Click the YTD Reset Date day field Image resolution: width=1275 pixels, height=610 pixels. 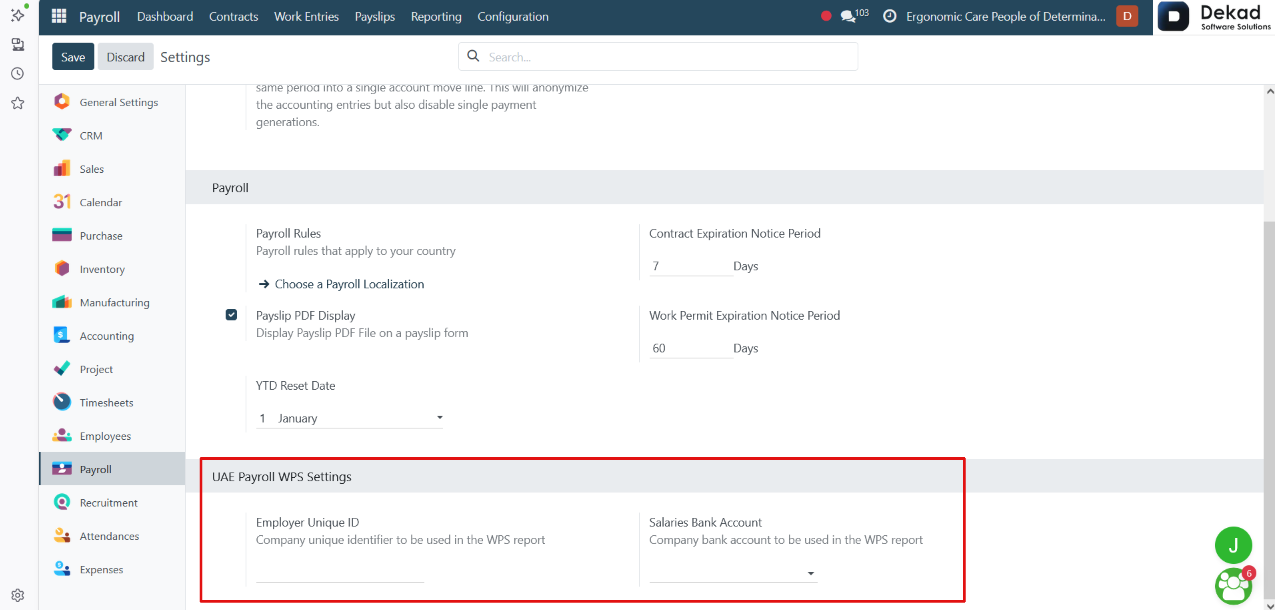tap(264, 418)
